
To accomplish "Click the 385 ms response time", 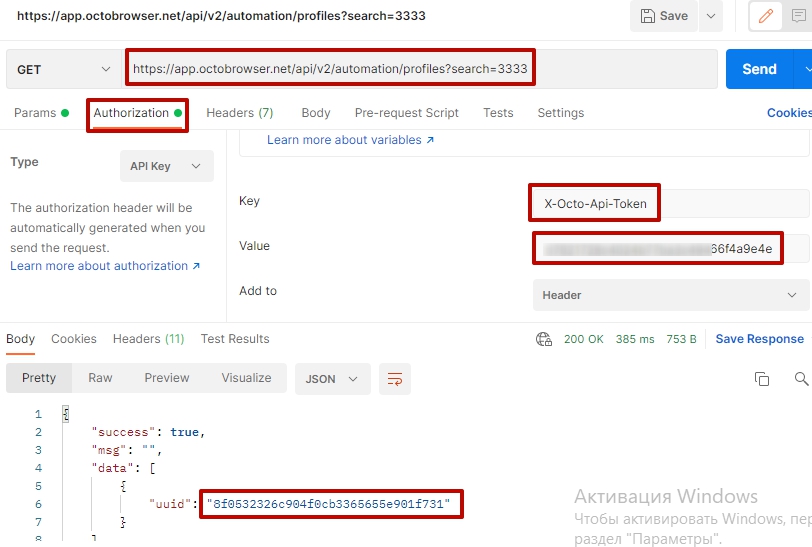I will (x=635, y=339).
